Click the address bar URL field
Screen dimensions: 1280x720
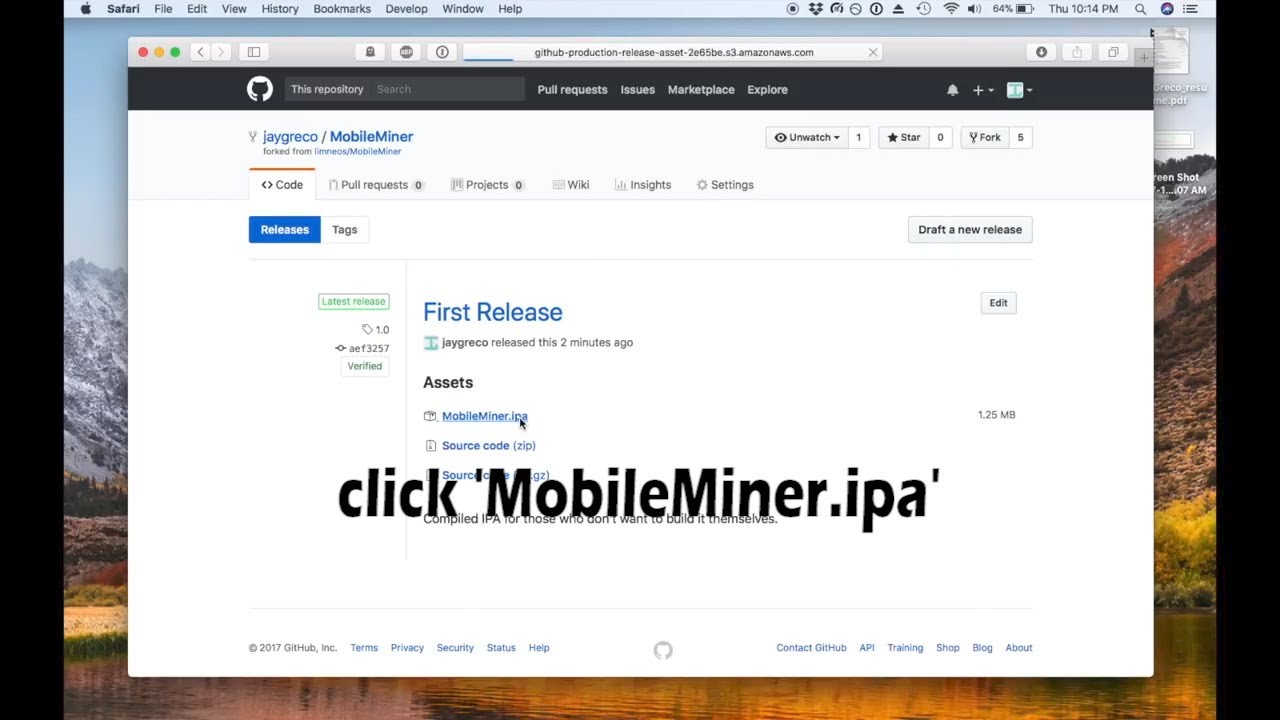[672, 52]
